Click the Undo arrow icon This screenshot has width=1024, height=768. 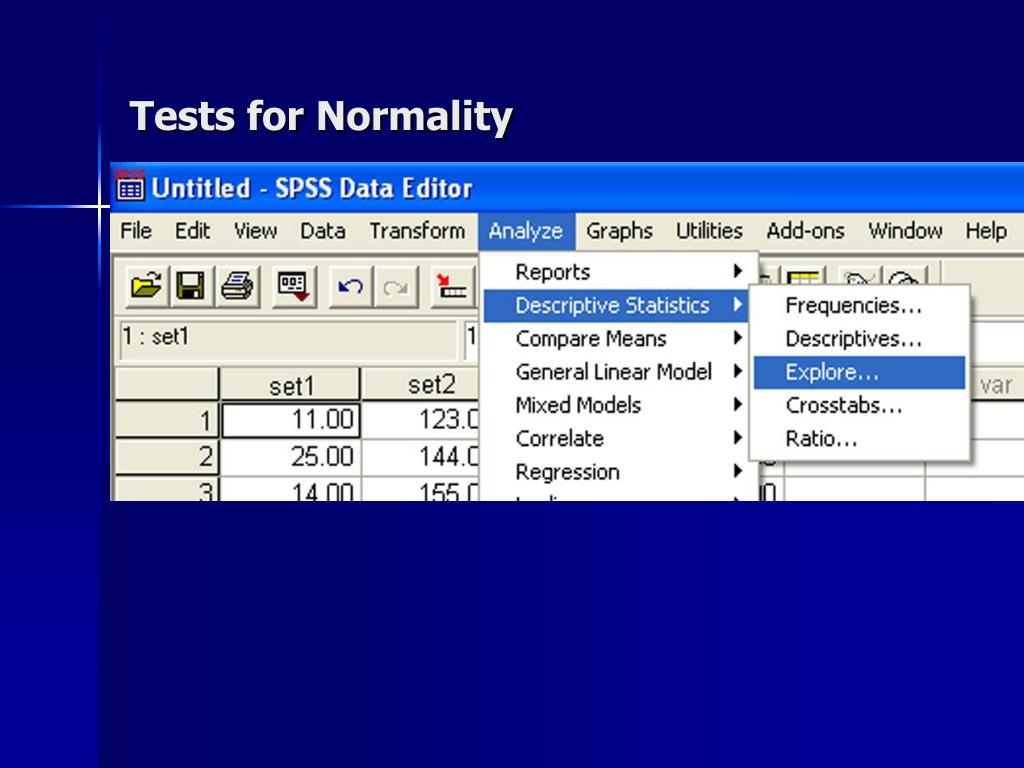(351, 286)
